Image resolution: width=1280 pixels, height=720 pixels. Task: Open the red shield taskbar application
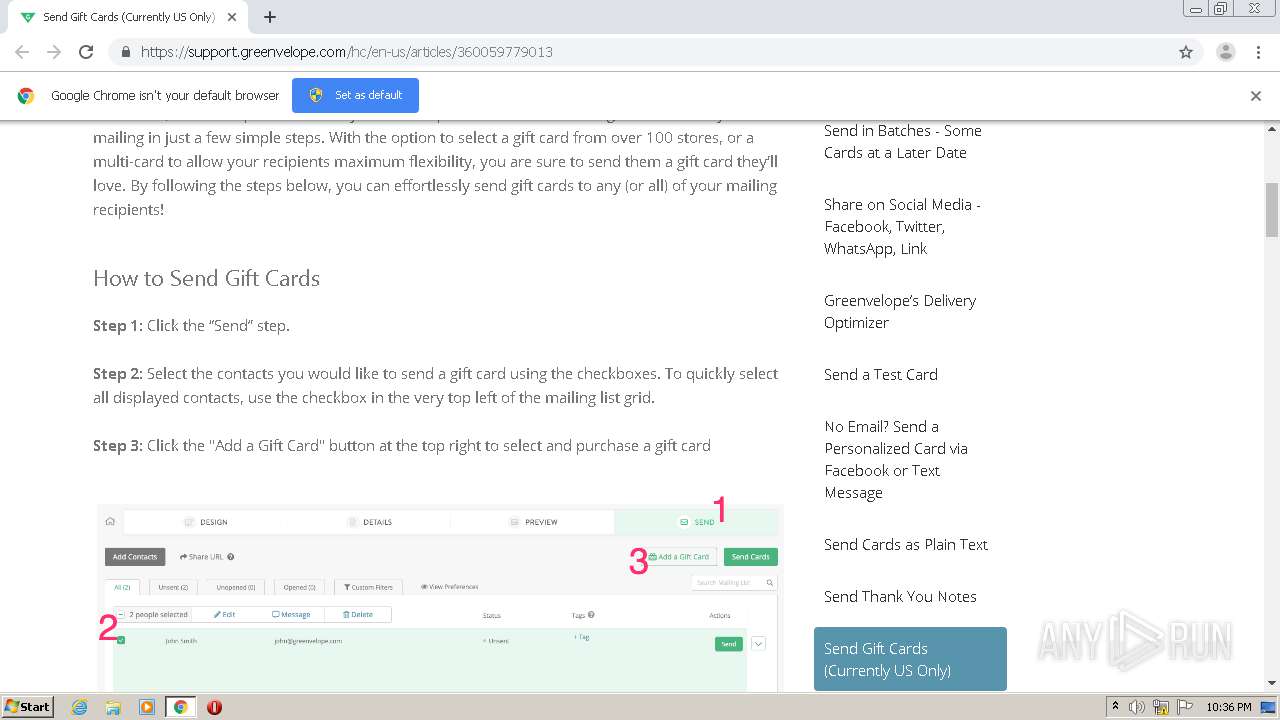pyautogui.click(x=214, y=707)
